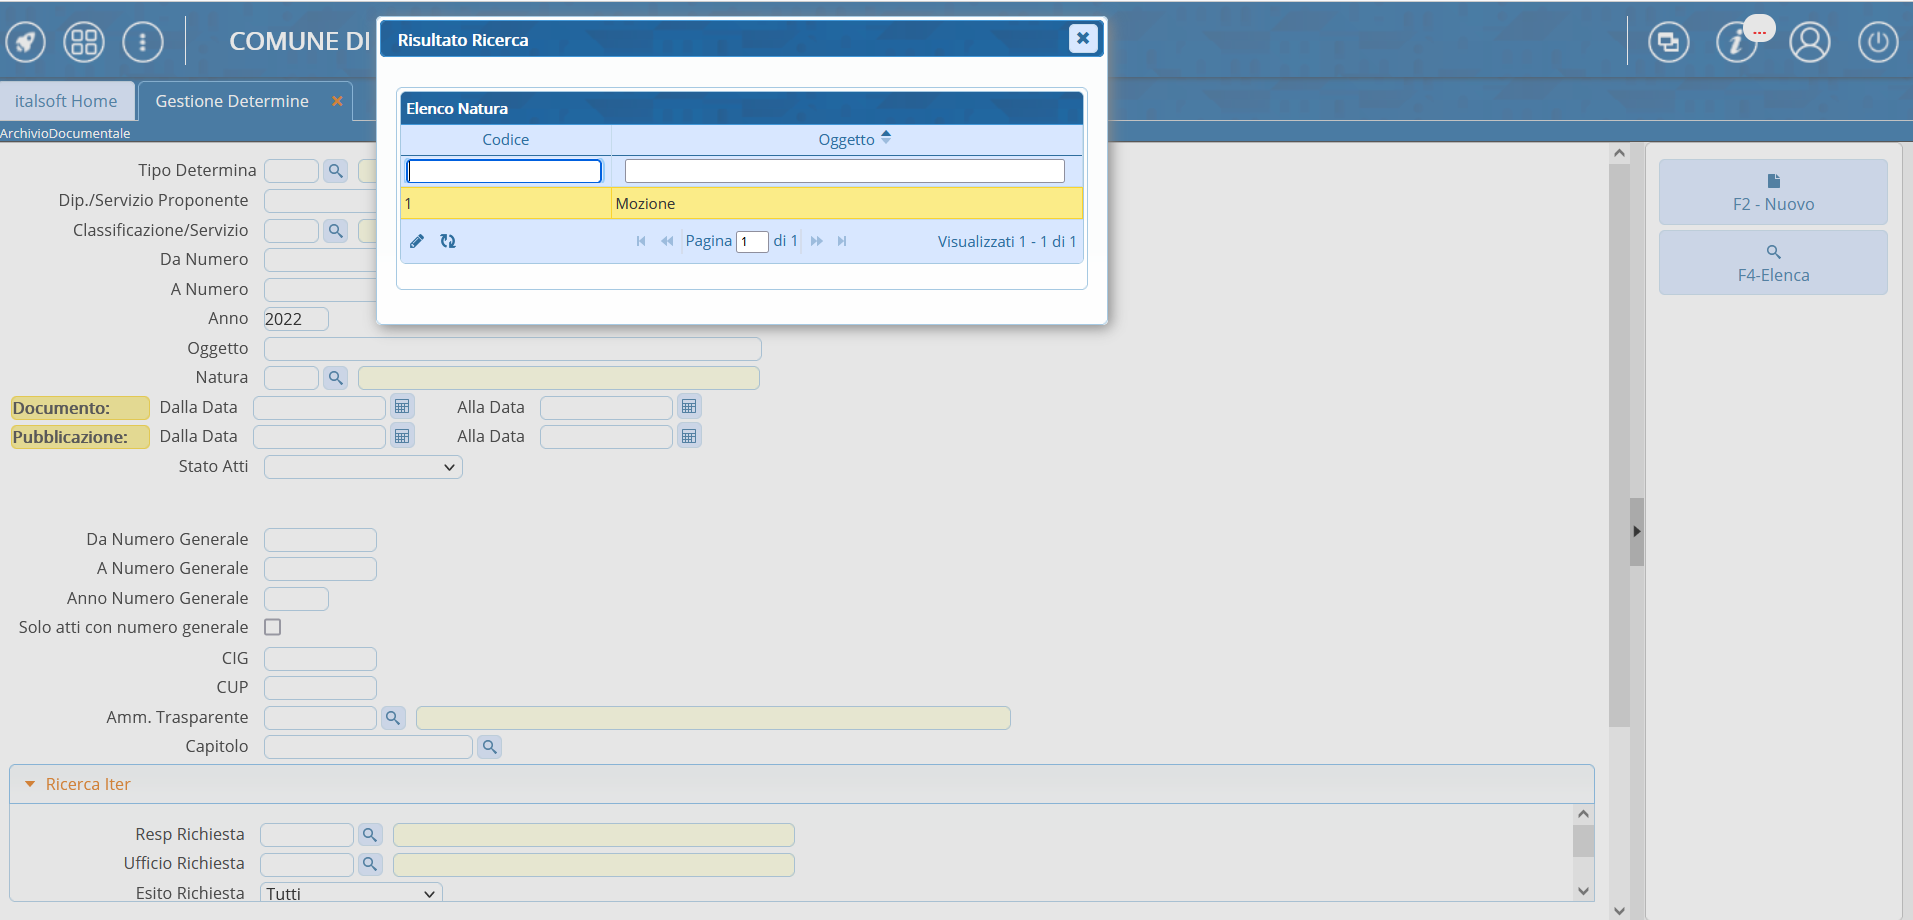Screen dimensions: 1913x920
Task: Sort by the Oggetto column header
Action: click(846, 140)
